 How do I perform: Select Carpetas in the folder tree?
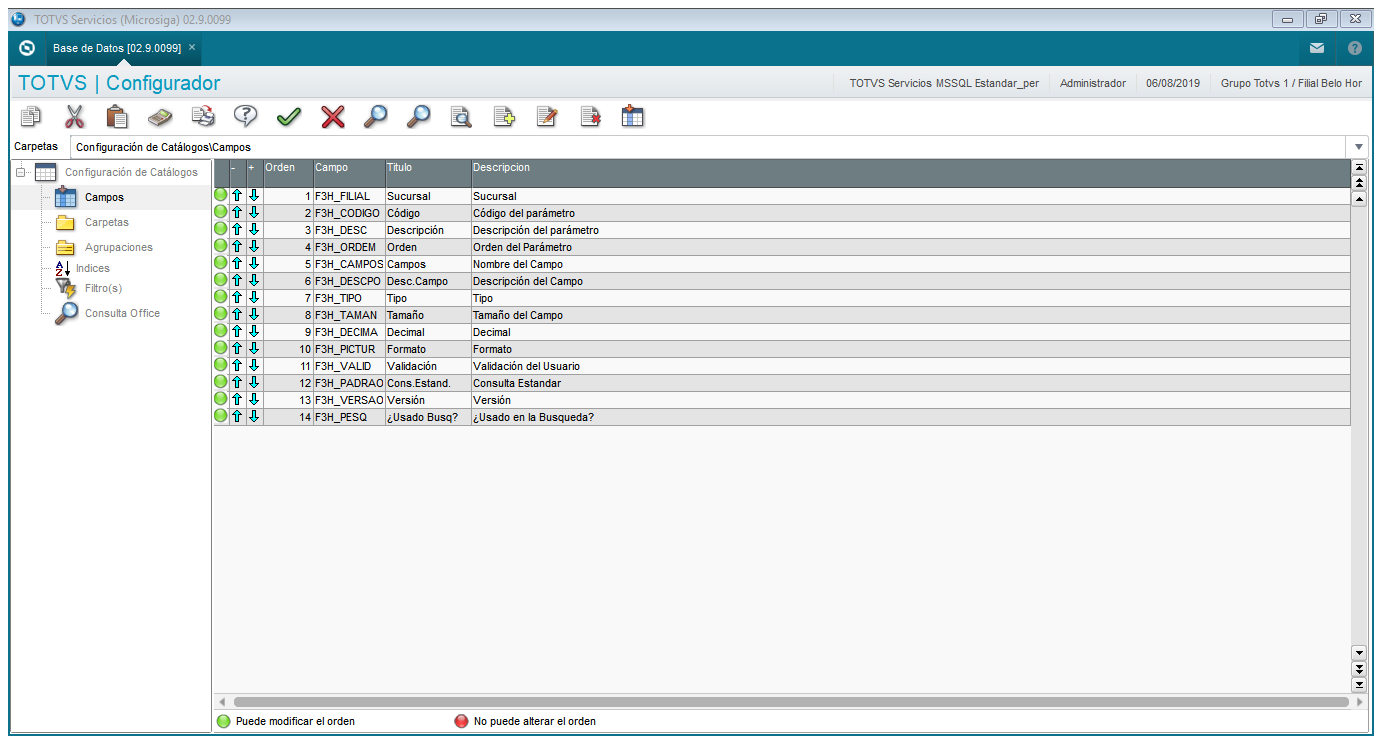point(107,222)
